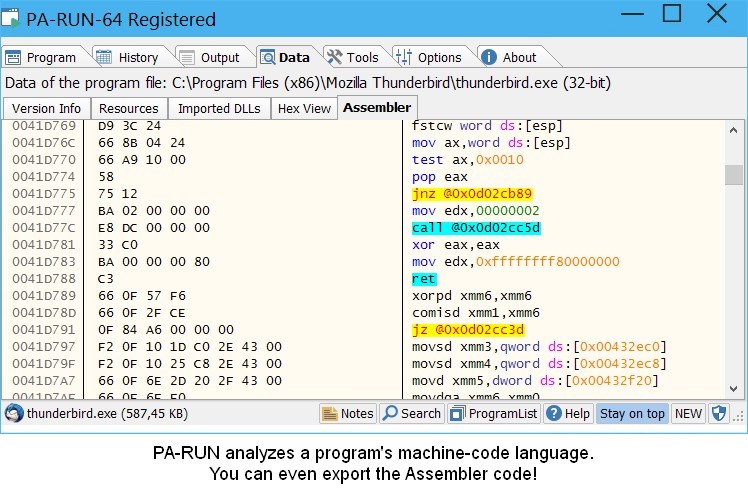Select the Version Info sub-tab
The image size is (748, 492).
(x=46, y=108)
